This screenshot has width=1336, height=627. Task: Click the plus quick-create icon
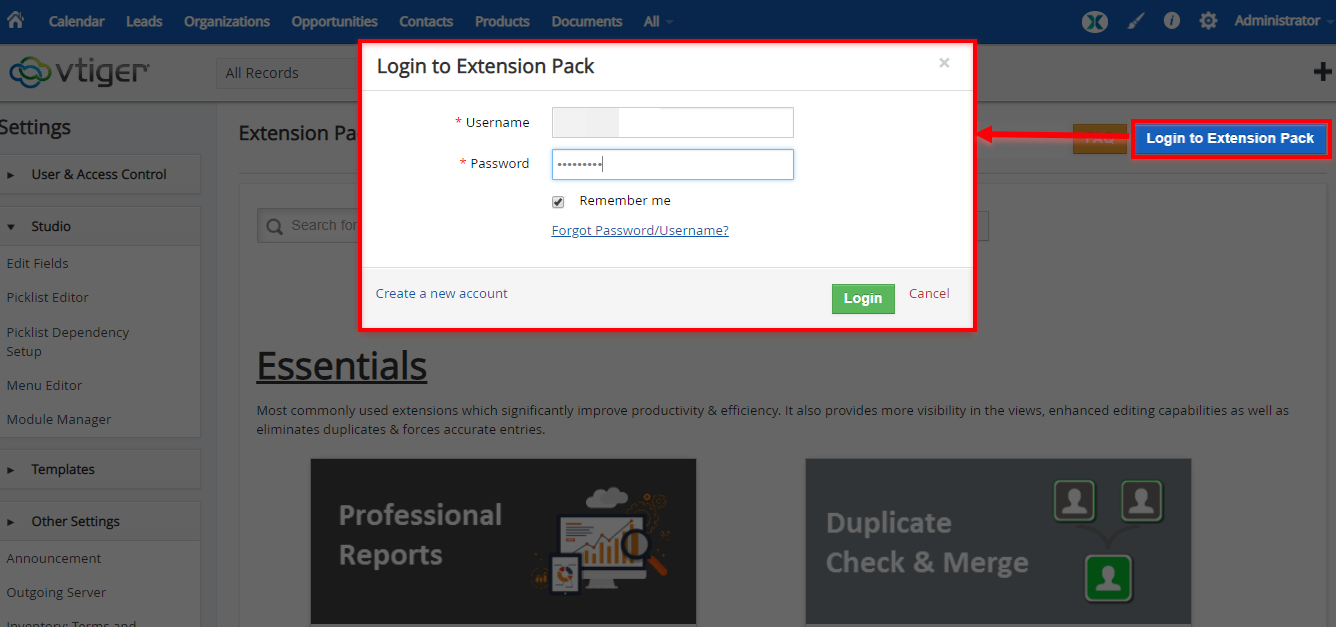pyautogui.click(x=1322, y=72)
